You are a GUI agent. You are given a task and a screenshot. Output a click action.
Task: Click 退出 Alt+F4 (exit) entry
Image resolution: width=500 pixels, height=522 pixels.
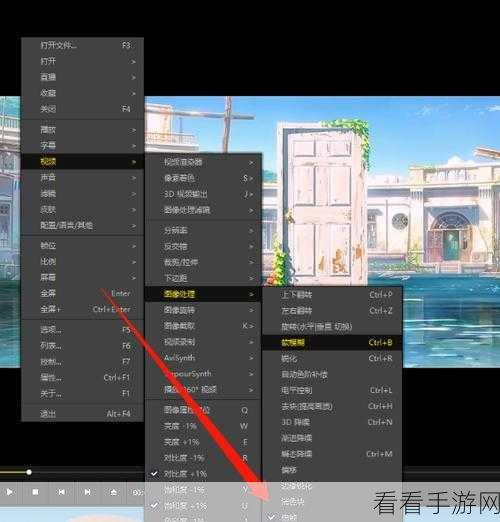[x=82, y=414]
